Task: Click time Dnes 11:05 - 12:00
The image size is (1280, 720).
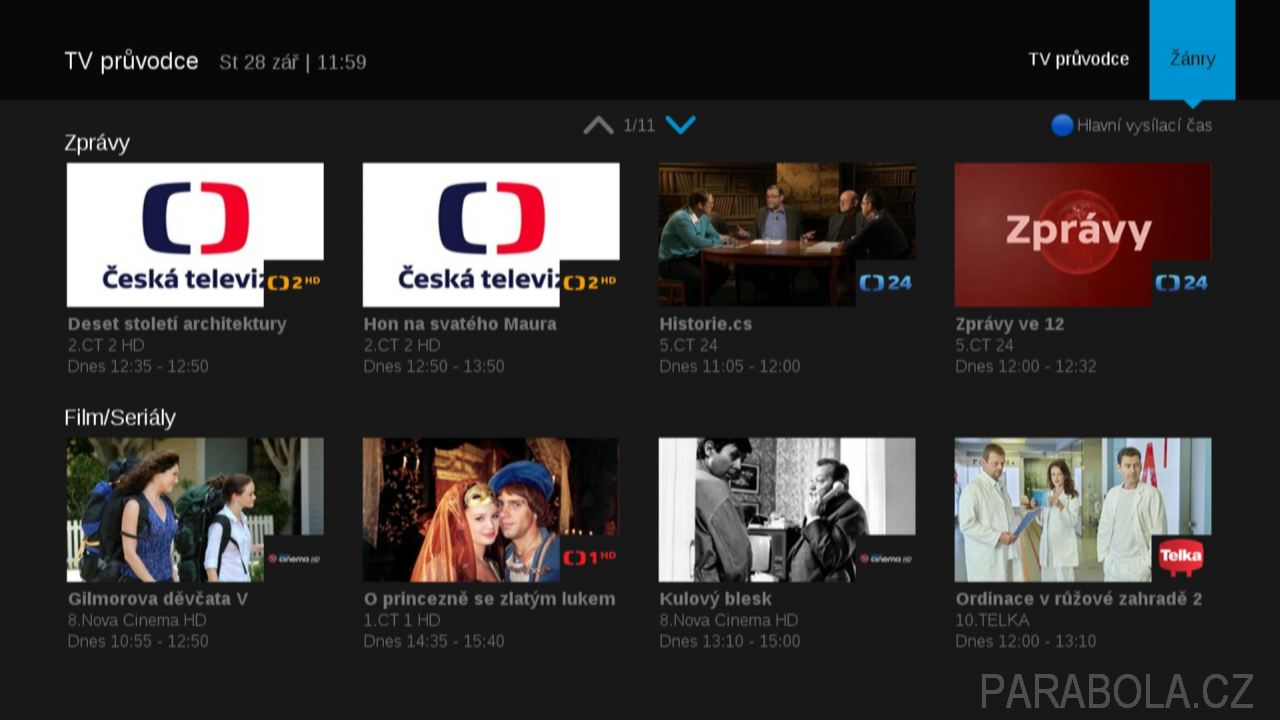Action: 730,366
